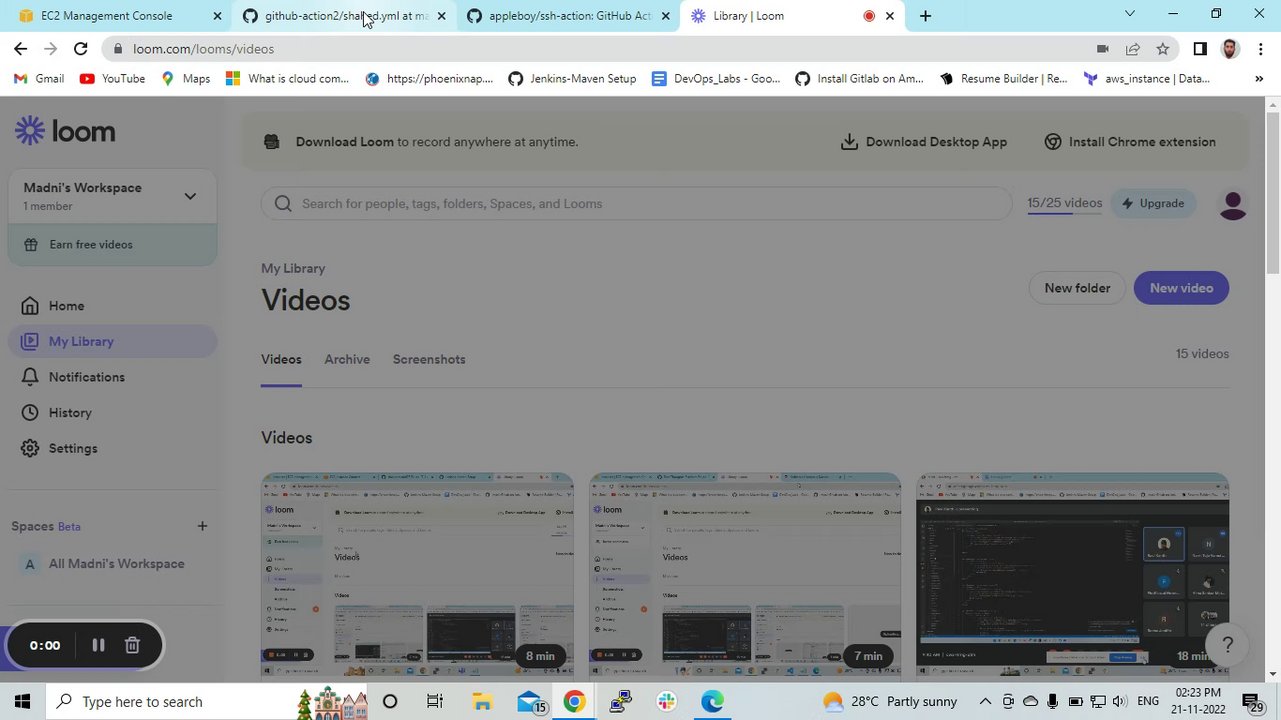Open Chrome three-dot menu
1281x720 pixels.
[1260, 49]
